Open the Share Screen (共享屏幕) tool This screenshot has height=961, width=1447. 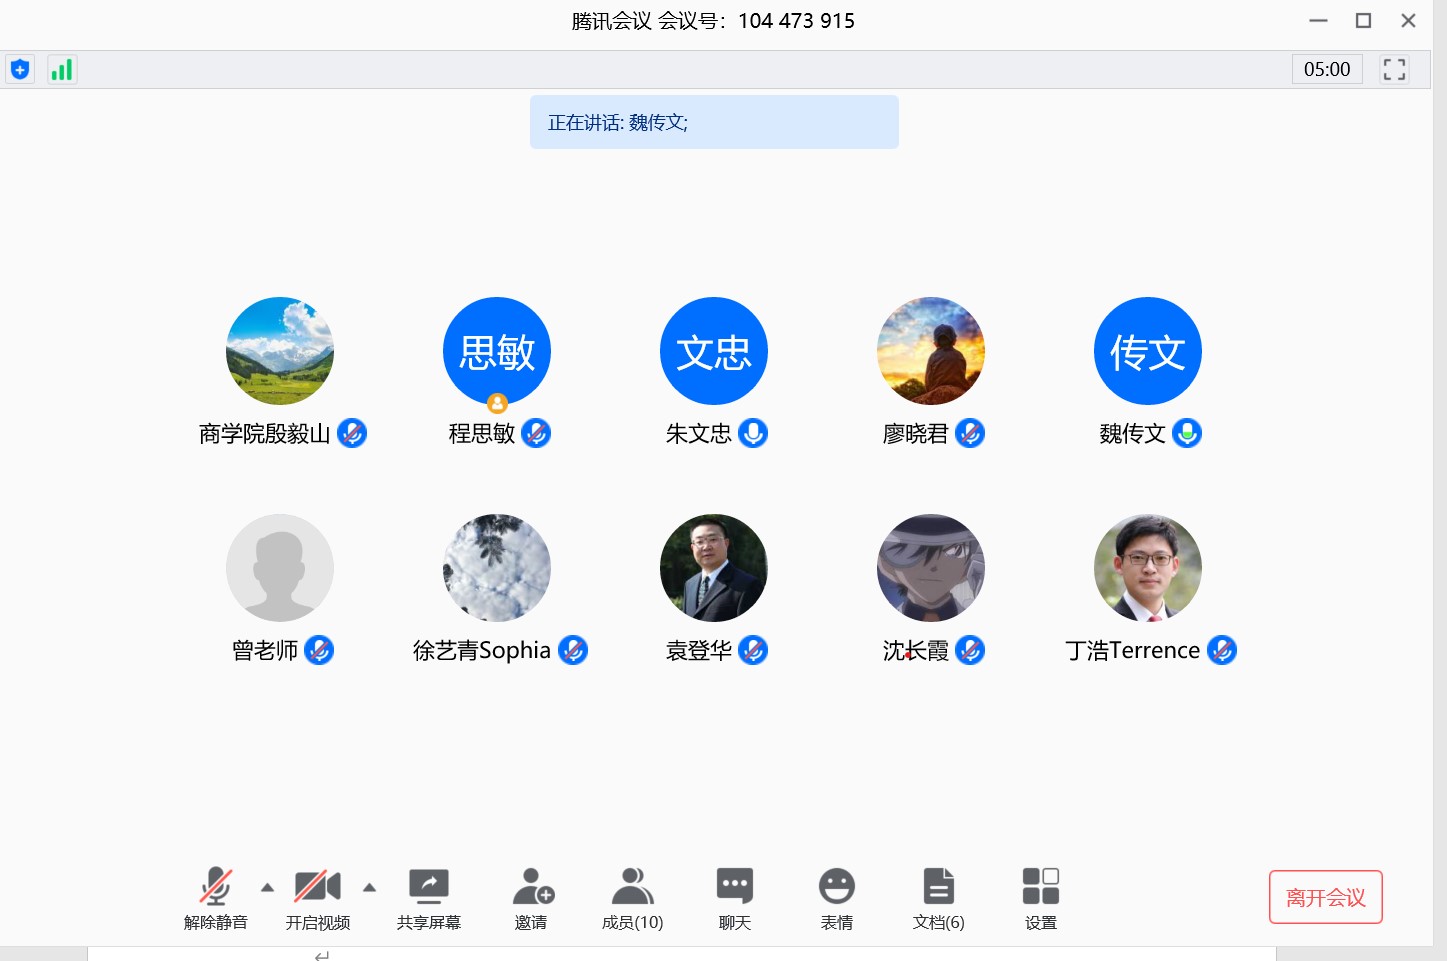pos(428,897)
